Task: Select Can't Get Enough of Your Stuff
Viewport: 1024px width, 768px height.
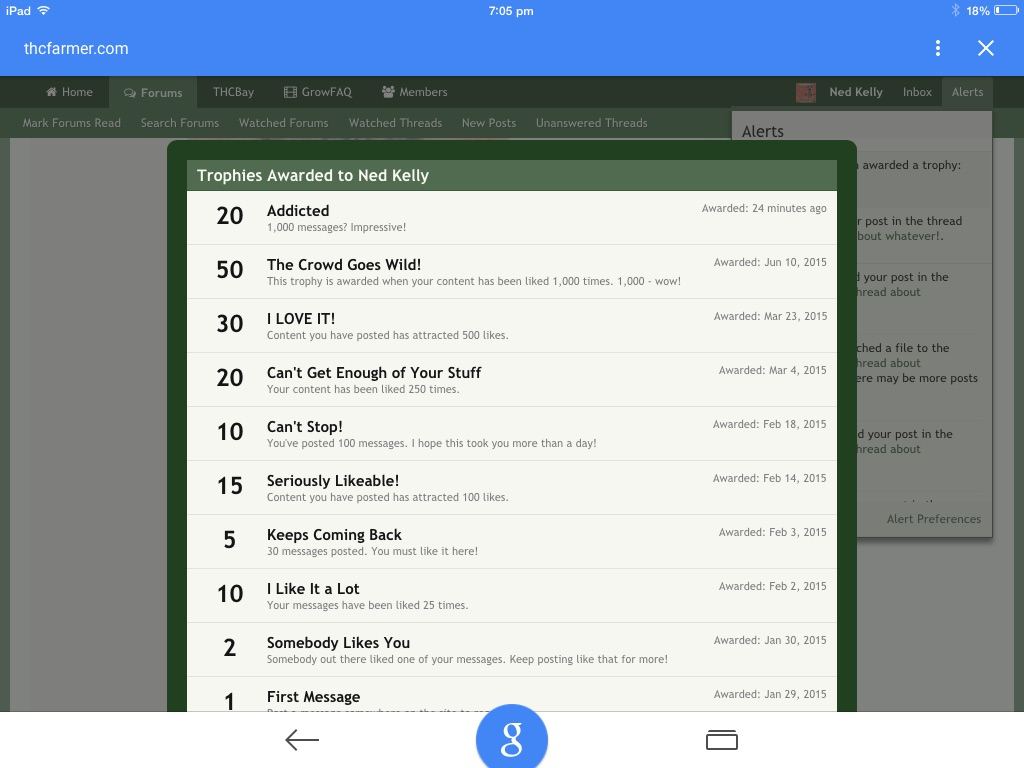Action: point(374,373)
